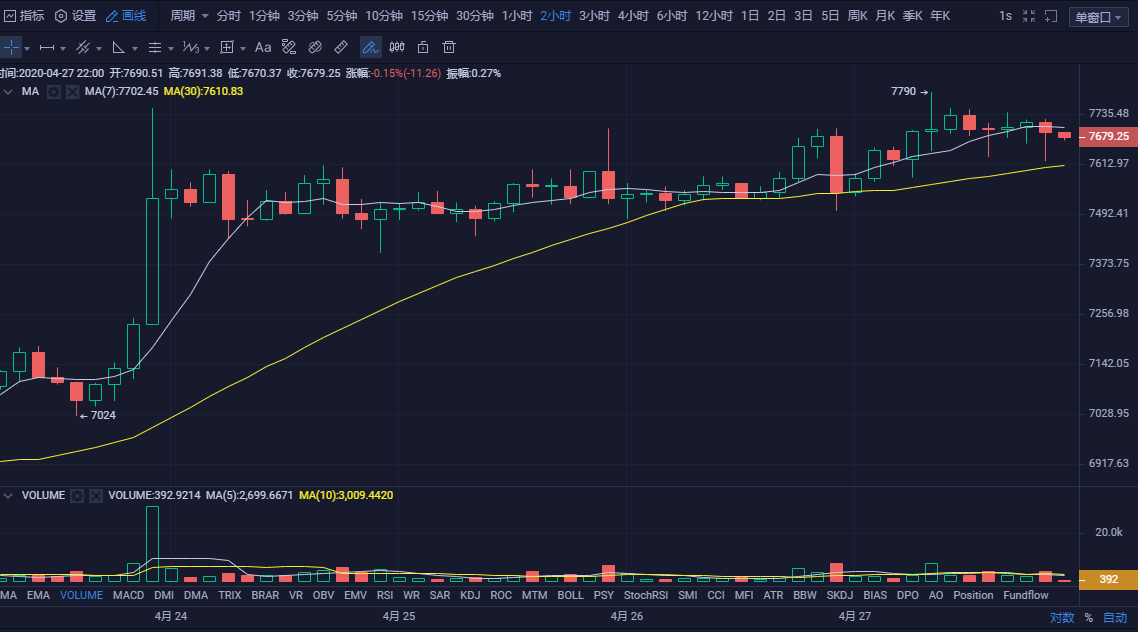Remove the VOLUME indicator with X icon
The height and width of the screenshot is (632, 1138).
click(96, 495)
